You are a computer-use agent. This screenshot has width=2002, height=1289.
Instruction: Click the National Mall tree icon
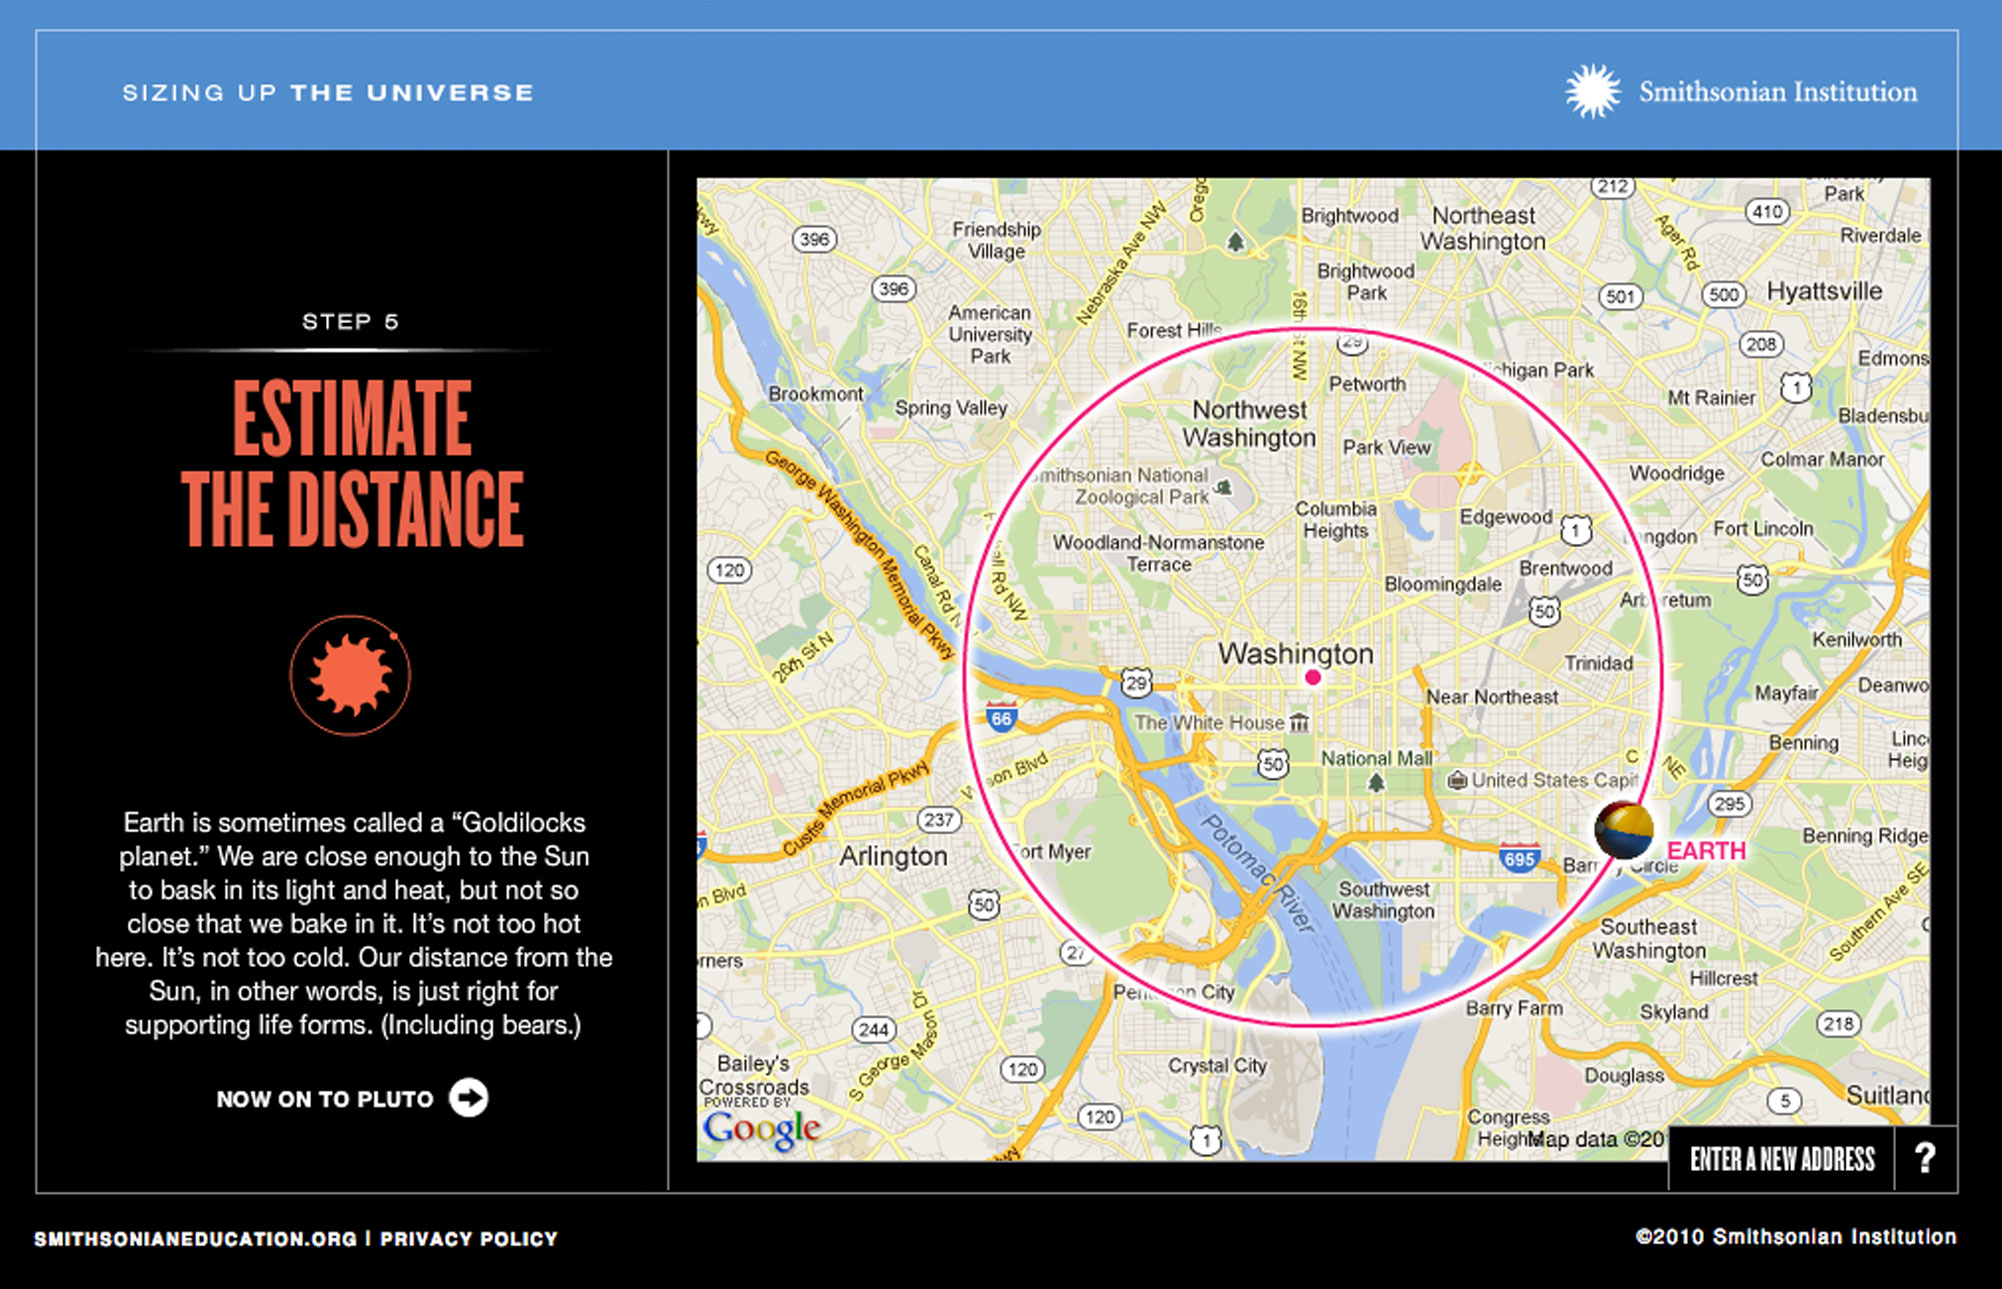click(x=1376, y=782)
